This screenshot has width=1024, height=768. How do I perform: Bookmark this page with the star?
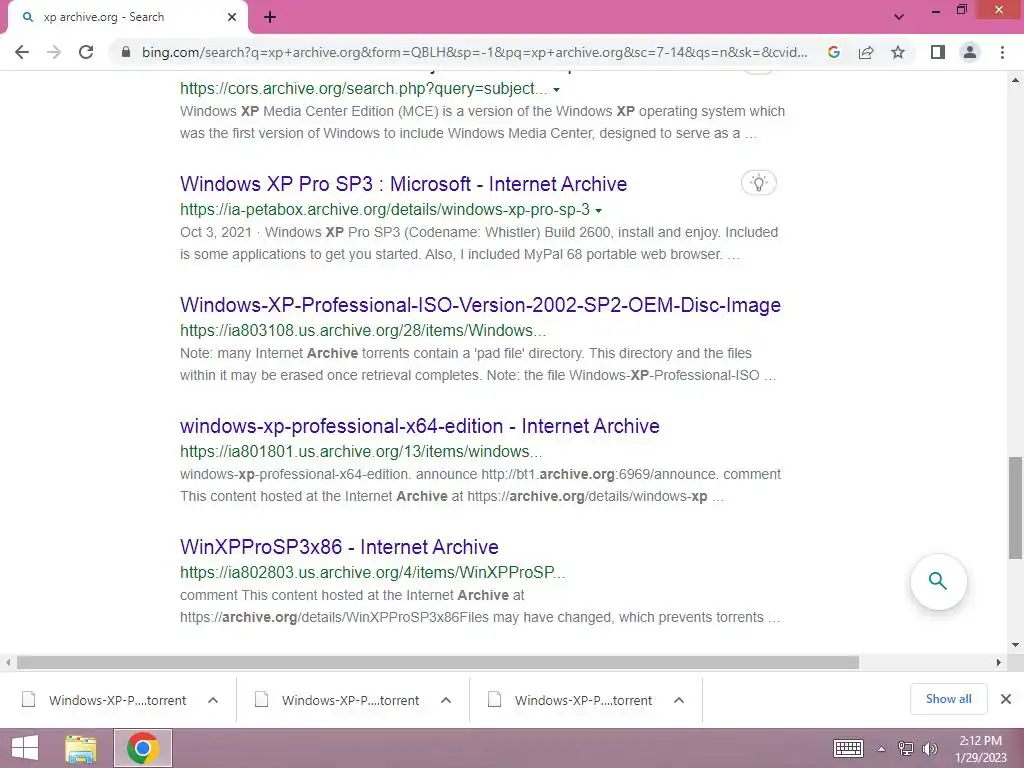pos(898,52)
